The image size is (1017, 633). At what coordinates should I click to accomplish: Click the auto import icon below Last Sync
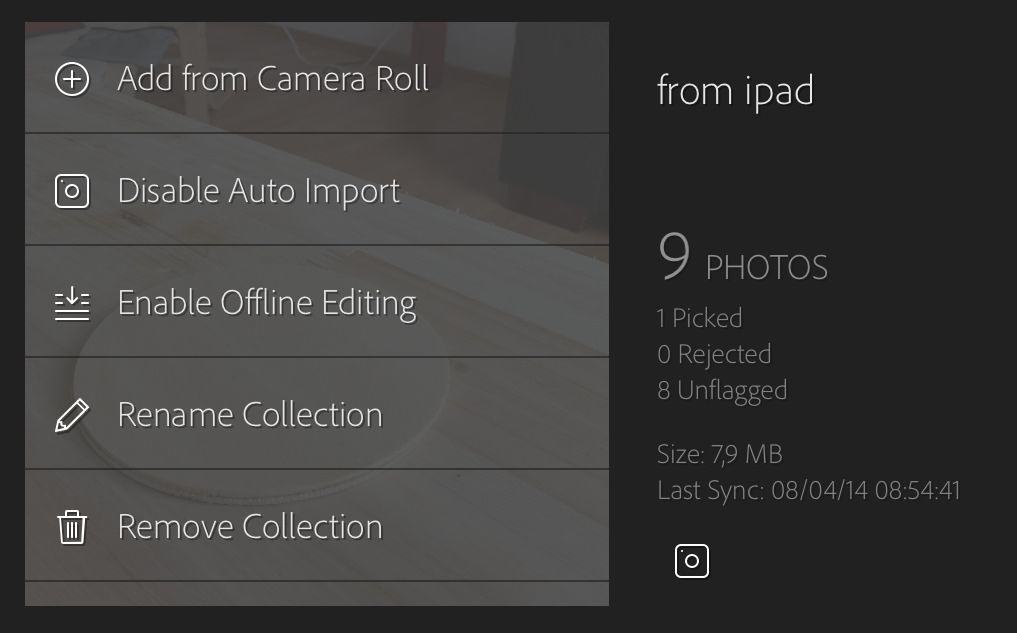tap(692, 561)
